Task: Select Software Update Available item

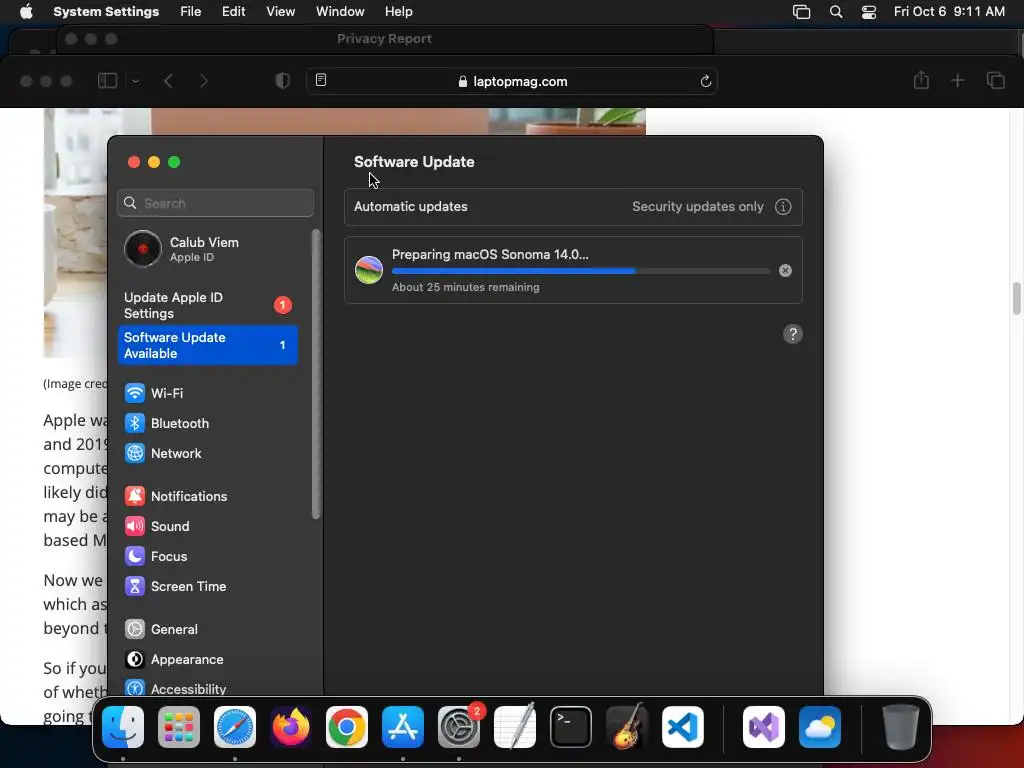Action: click(208, 345)
